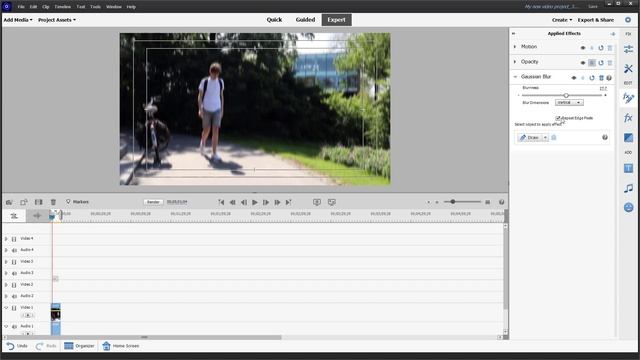Open the Graphics smiley icon in sidebar
The height and width of the screenshot is (360, 640).
click(628, 207)
